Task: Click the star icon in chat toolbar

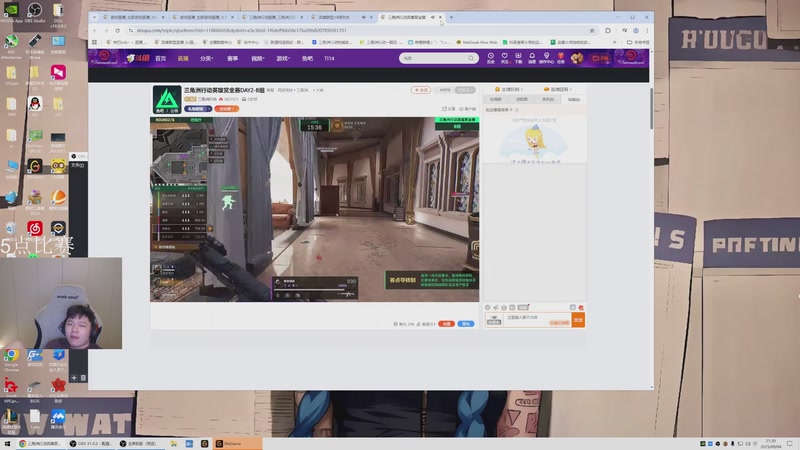Action: 504,308
